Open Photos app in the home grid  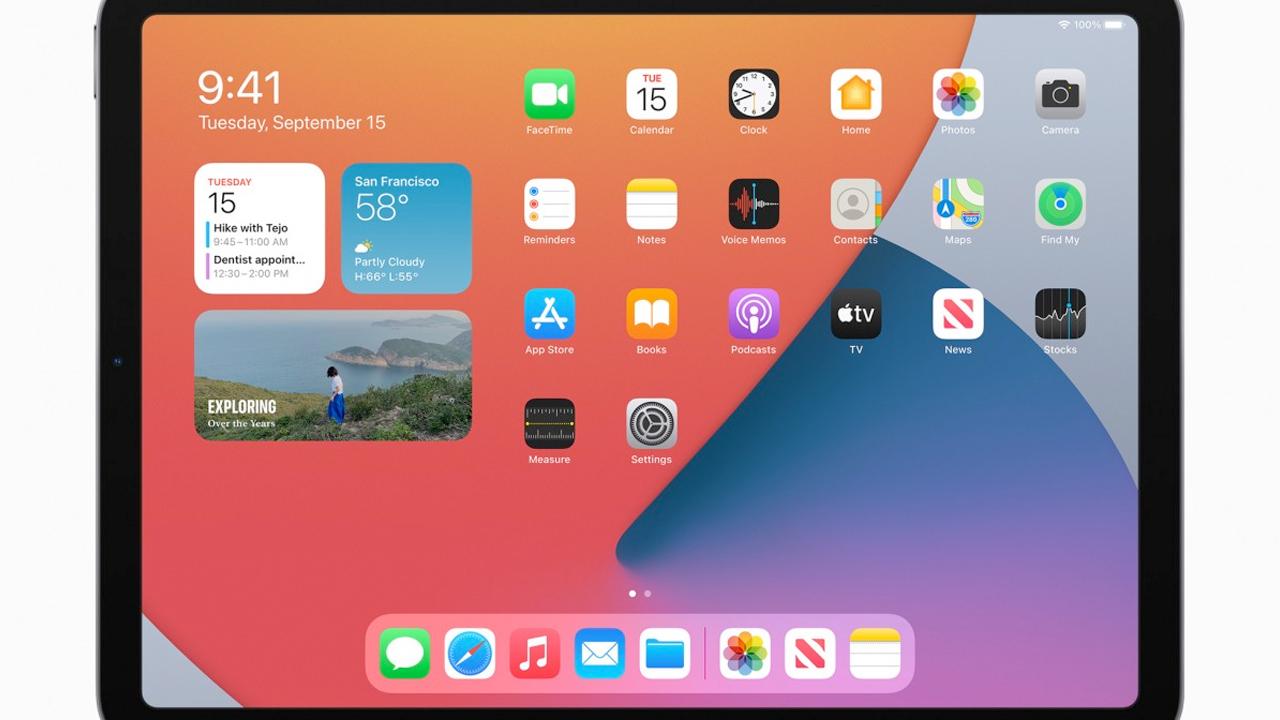(958, 94)
